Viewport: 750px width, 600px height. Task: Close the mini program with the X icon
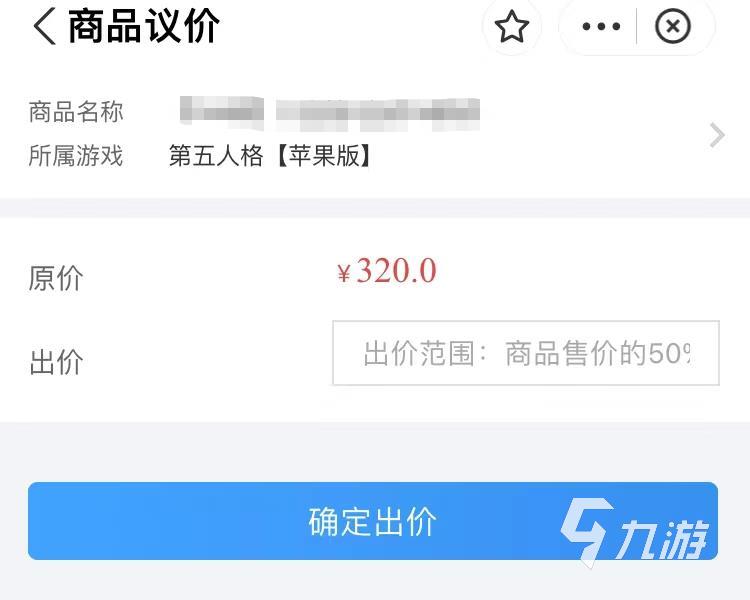coord(673,26)
